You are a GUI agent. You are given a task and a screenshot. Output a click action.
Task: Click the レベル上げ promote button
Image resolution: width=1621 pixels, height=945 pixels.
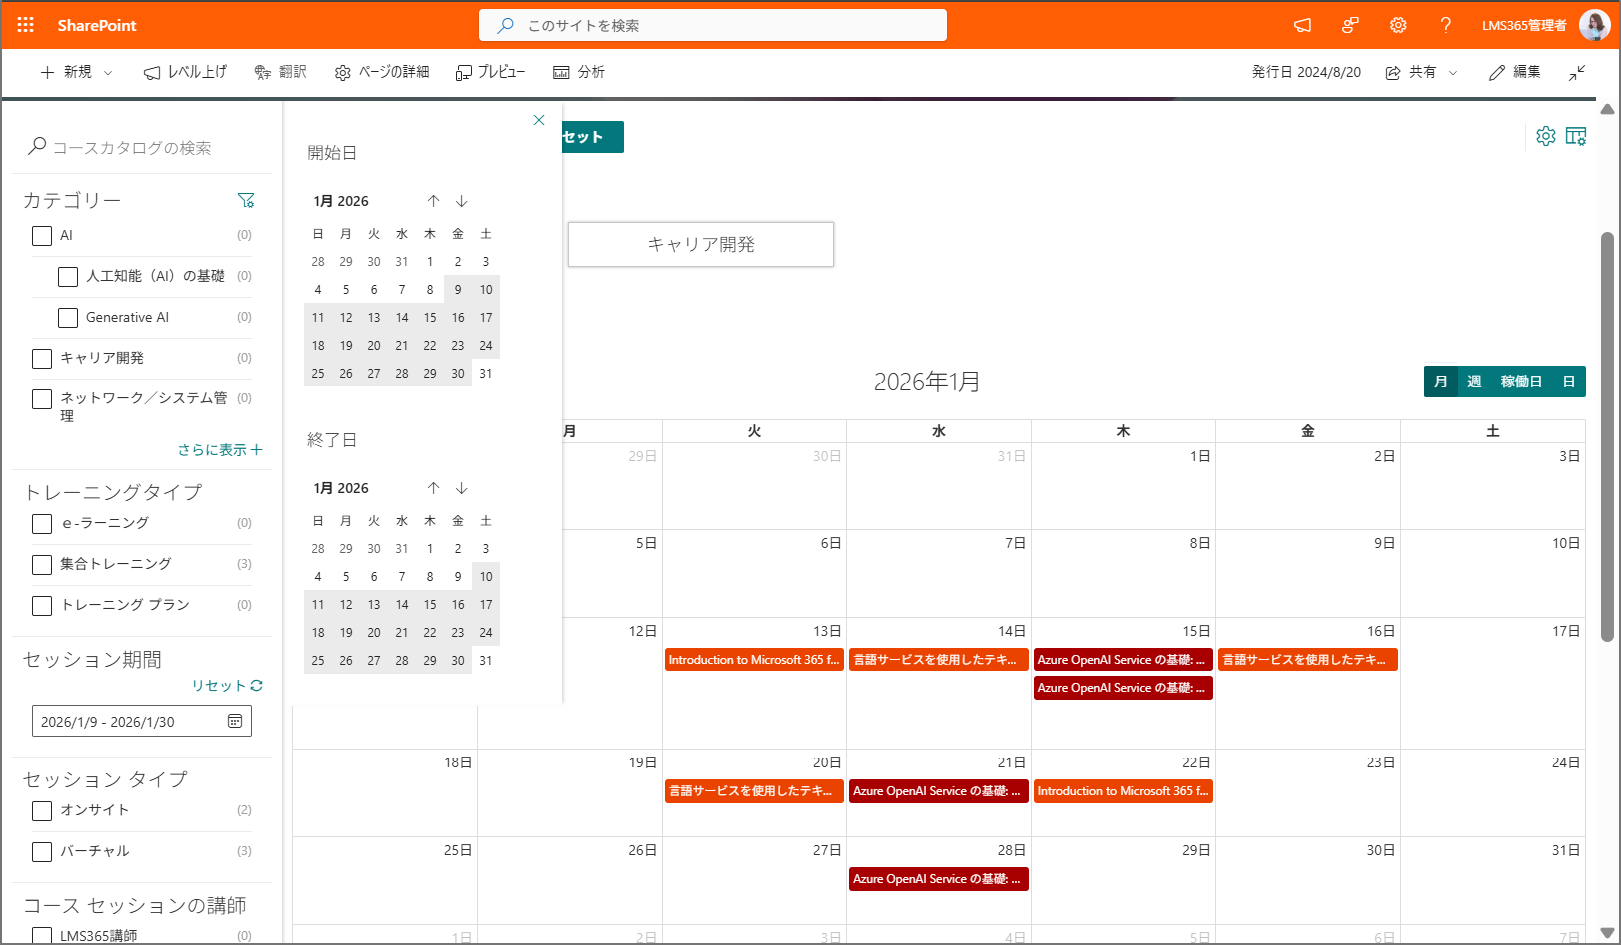tap(185, 72)
